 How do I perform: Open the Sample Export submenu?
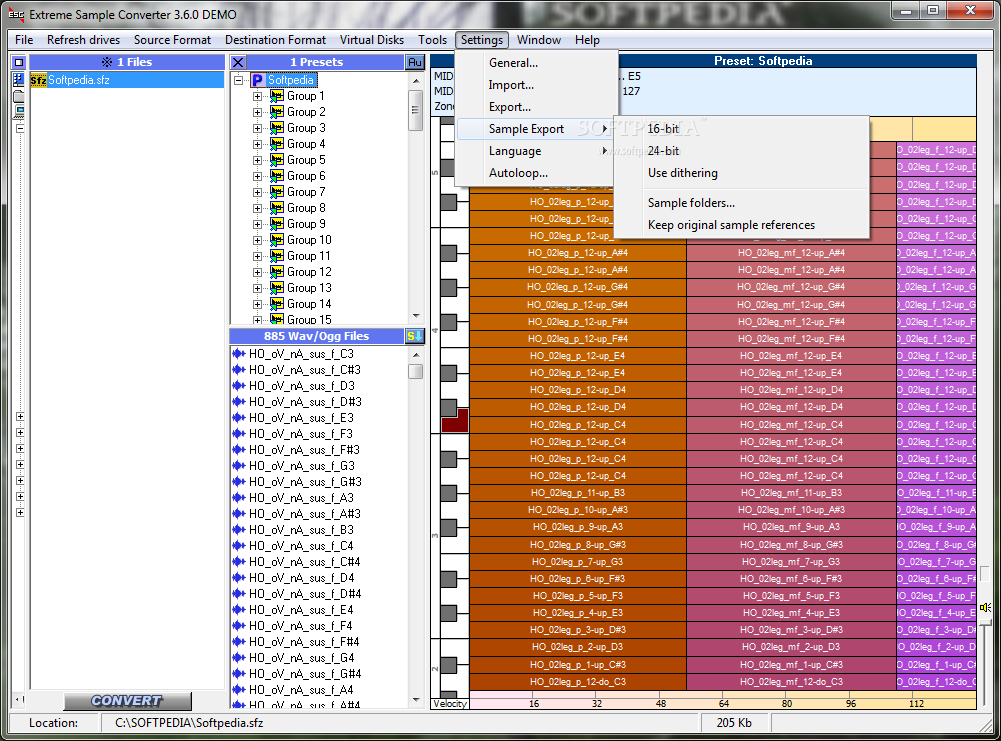tap(534, 129)
